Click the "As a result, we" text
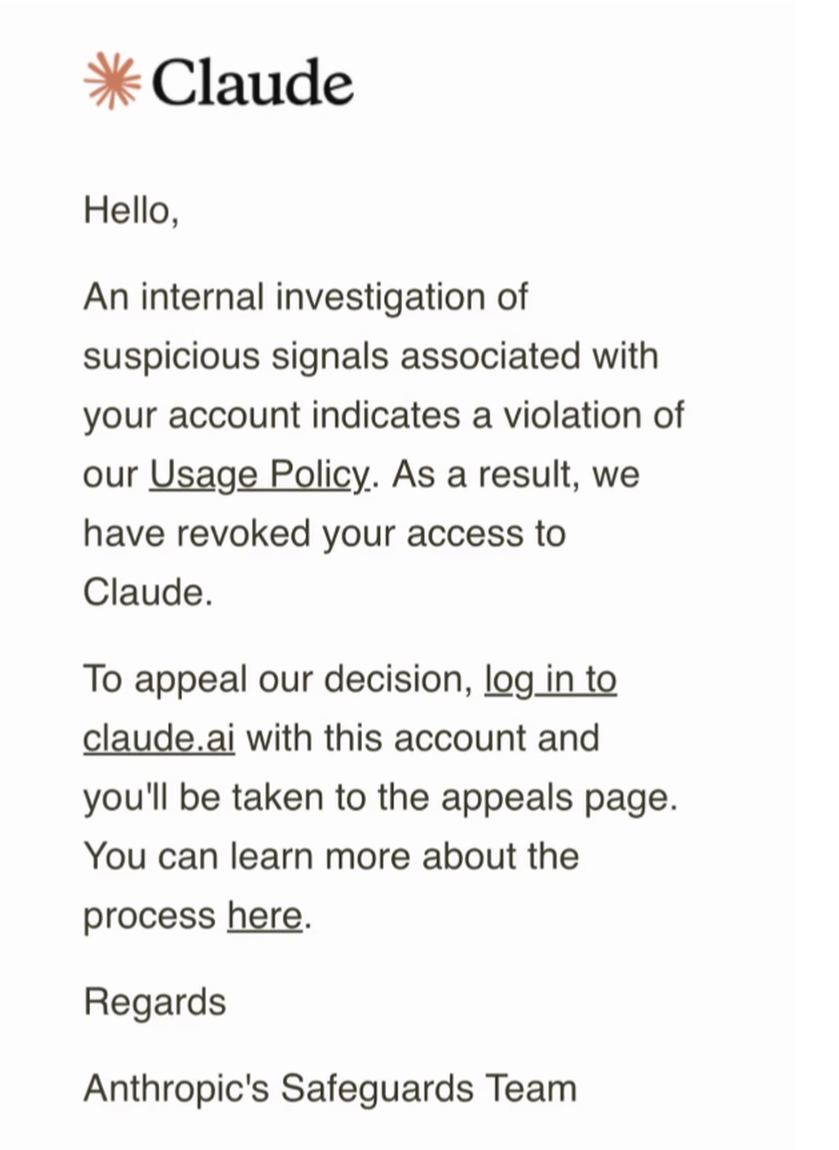Image resolution: width=839 pixels, height=1150 pixels. point(516,475)
